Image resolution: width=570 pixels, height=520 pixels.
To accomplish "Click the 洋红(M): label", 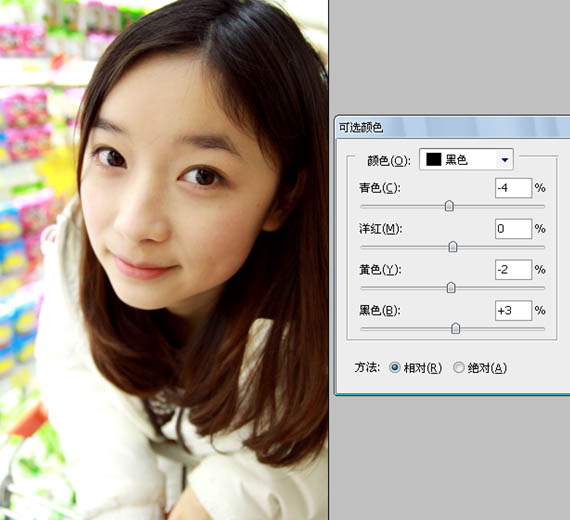I will pyautogui.click(x=380, y=229).
